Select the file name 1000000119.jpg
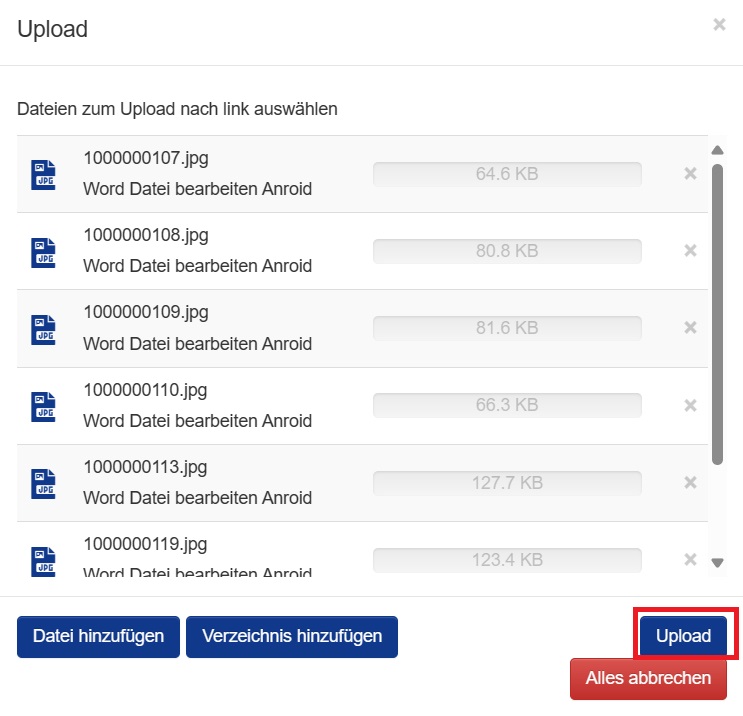Image resolution: width=743 pixels, height=716 pixels. [145, 544]
